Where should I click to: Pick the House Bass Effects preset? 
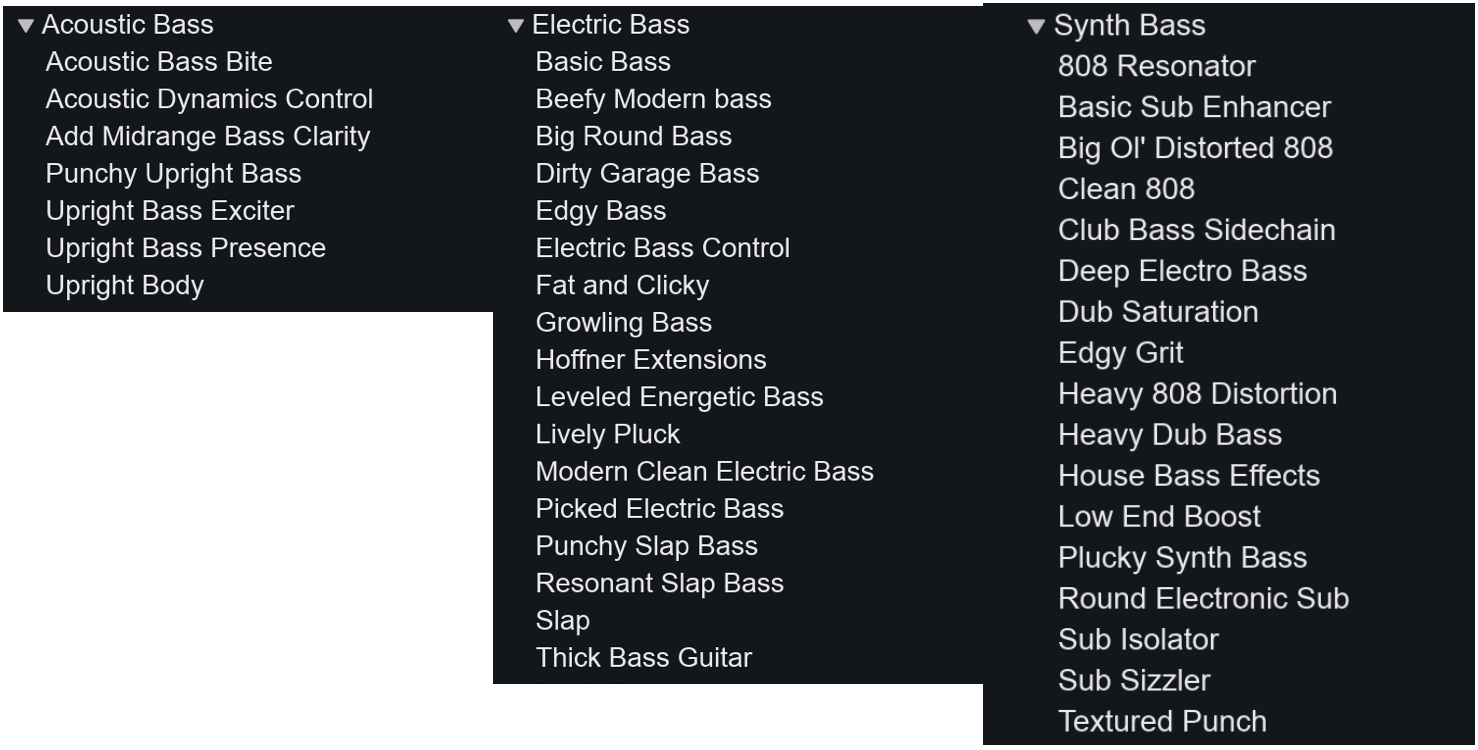[1189, 476]
